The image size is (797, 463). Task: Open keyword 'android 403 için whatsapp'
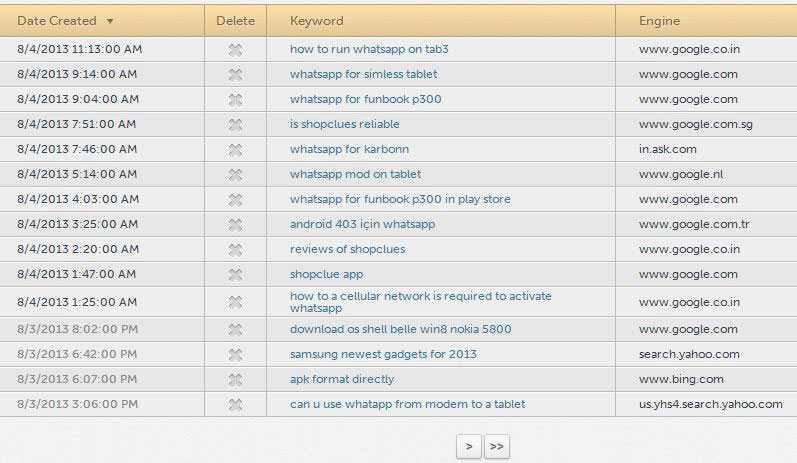[x=362, y=224]
